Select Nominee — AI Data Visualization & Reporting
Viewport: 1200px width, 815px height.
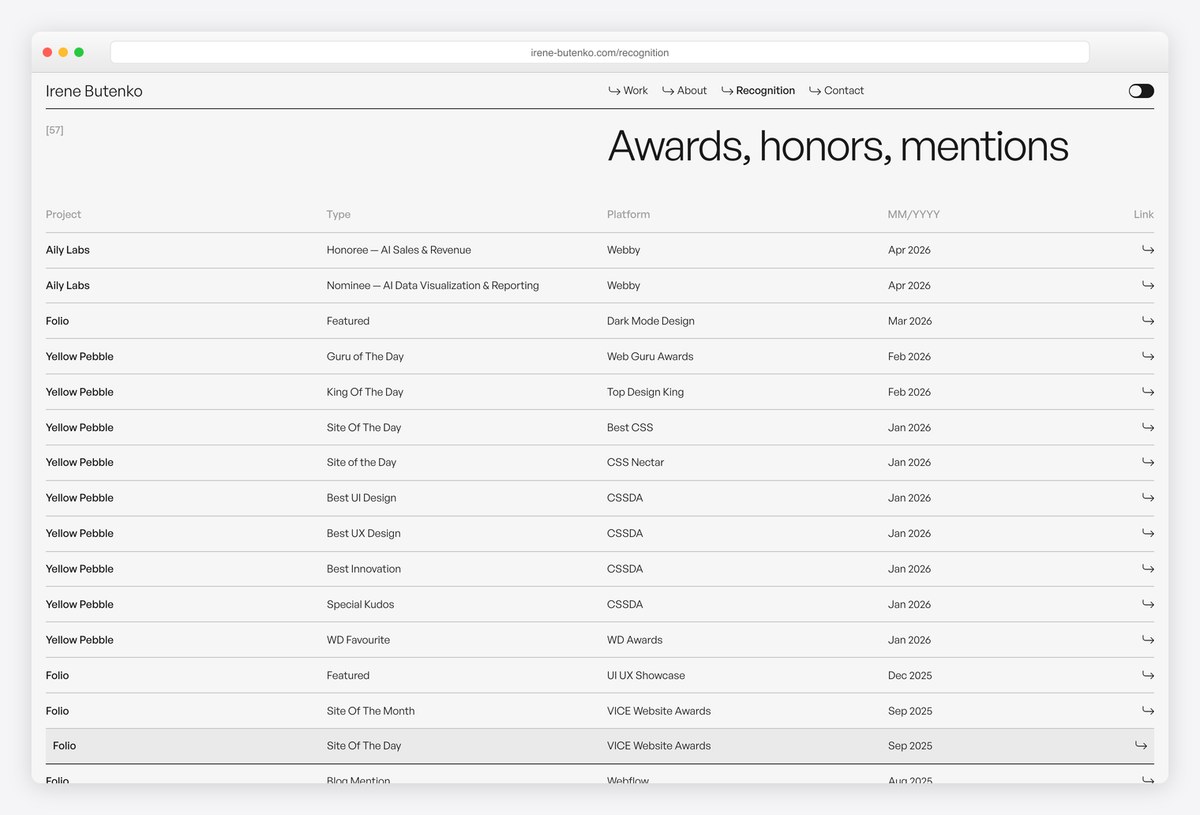(x=433, y=286)
